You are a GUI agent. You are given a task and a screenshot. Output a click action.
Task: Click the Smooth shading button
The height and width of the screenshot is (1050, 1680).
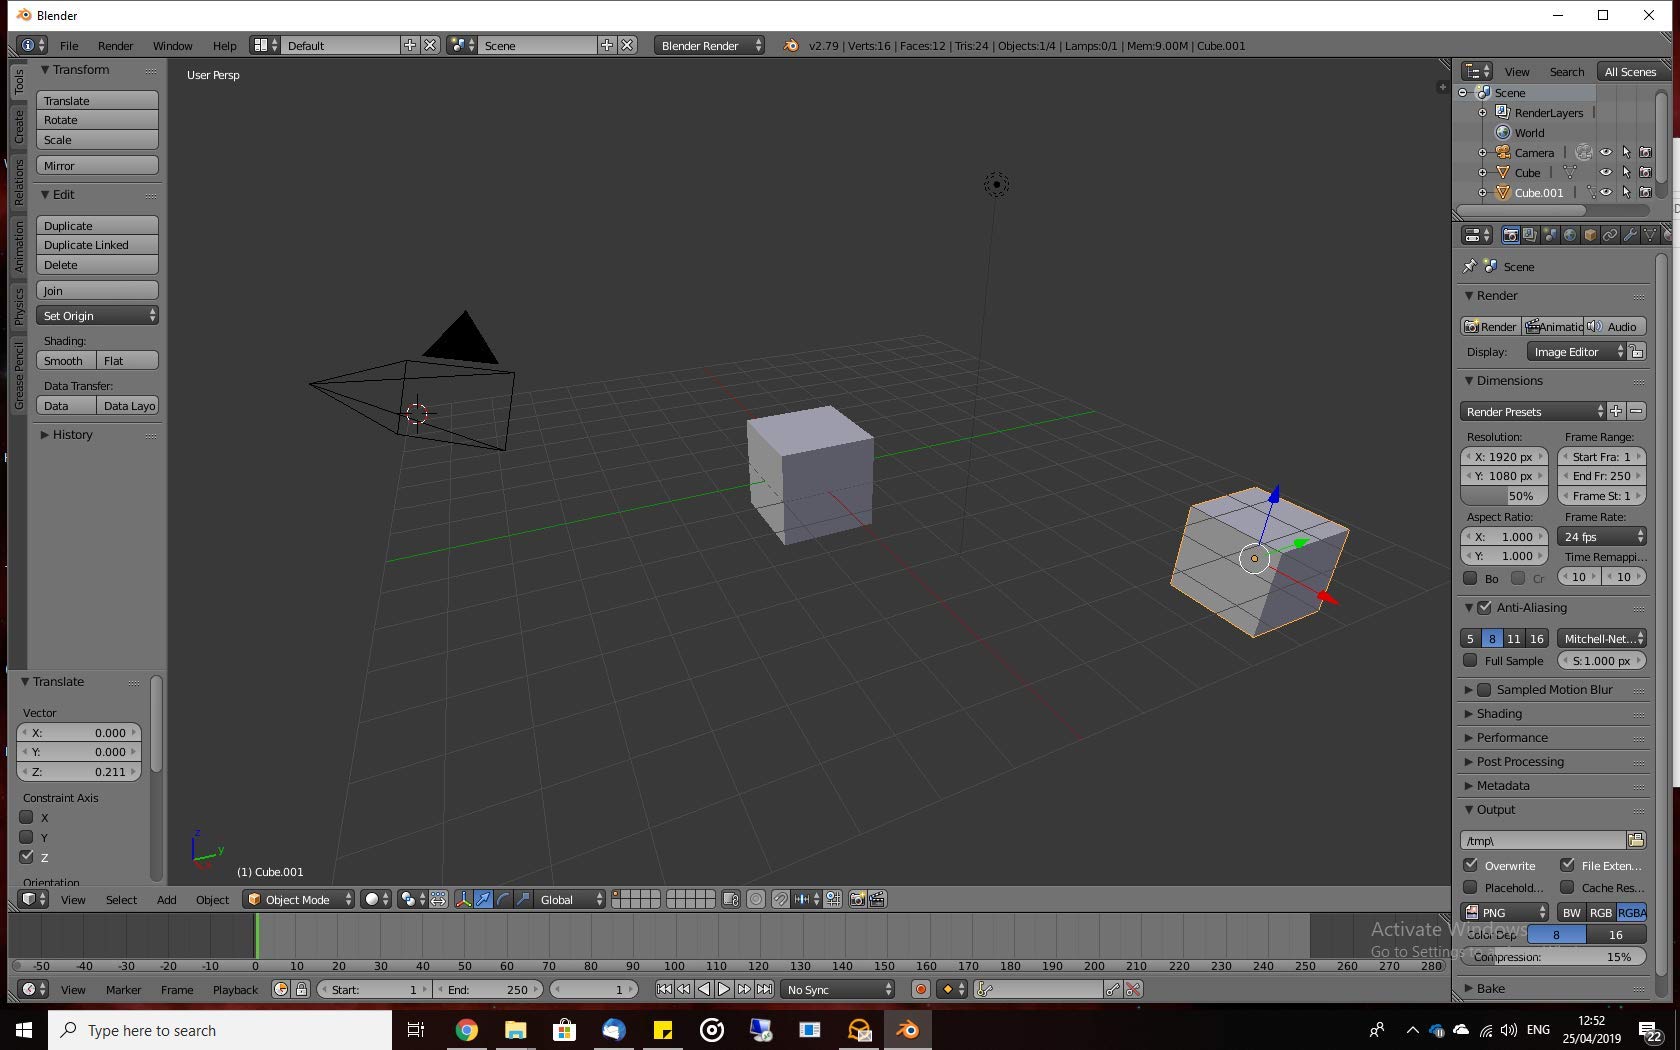coord(63,361)
